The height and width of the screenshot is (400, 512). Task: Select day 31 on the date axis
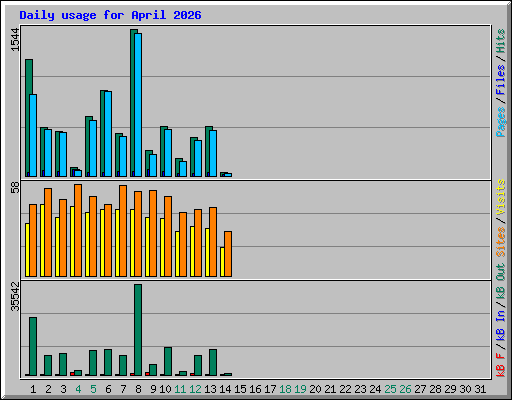click(480, 389)
